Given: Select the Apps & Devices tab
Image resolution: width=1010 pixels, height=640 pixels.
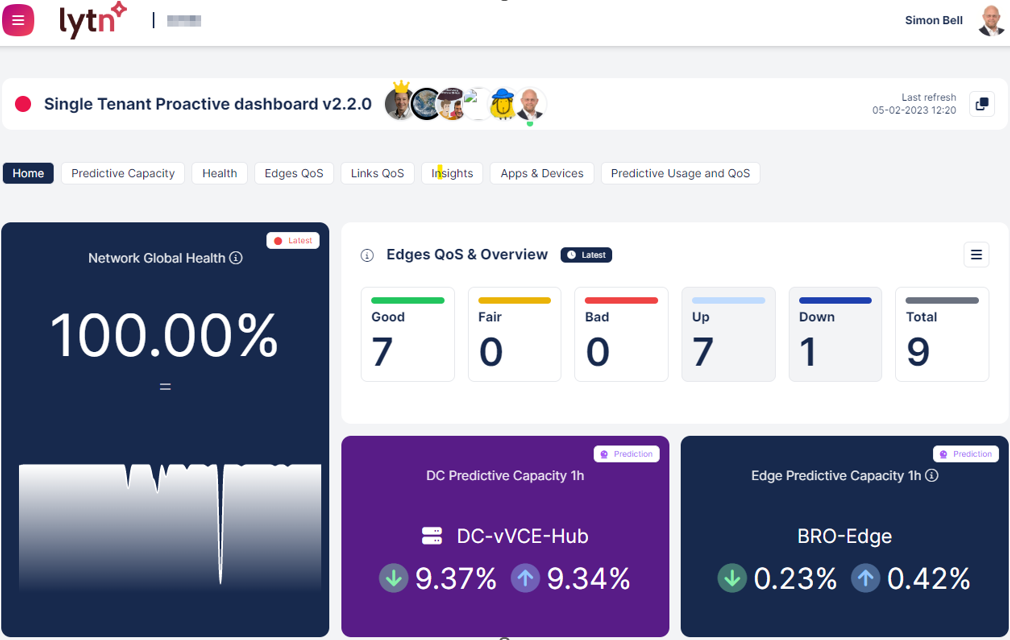Looking at the screenshot, I should coord(541,173).
